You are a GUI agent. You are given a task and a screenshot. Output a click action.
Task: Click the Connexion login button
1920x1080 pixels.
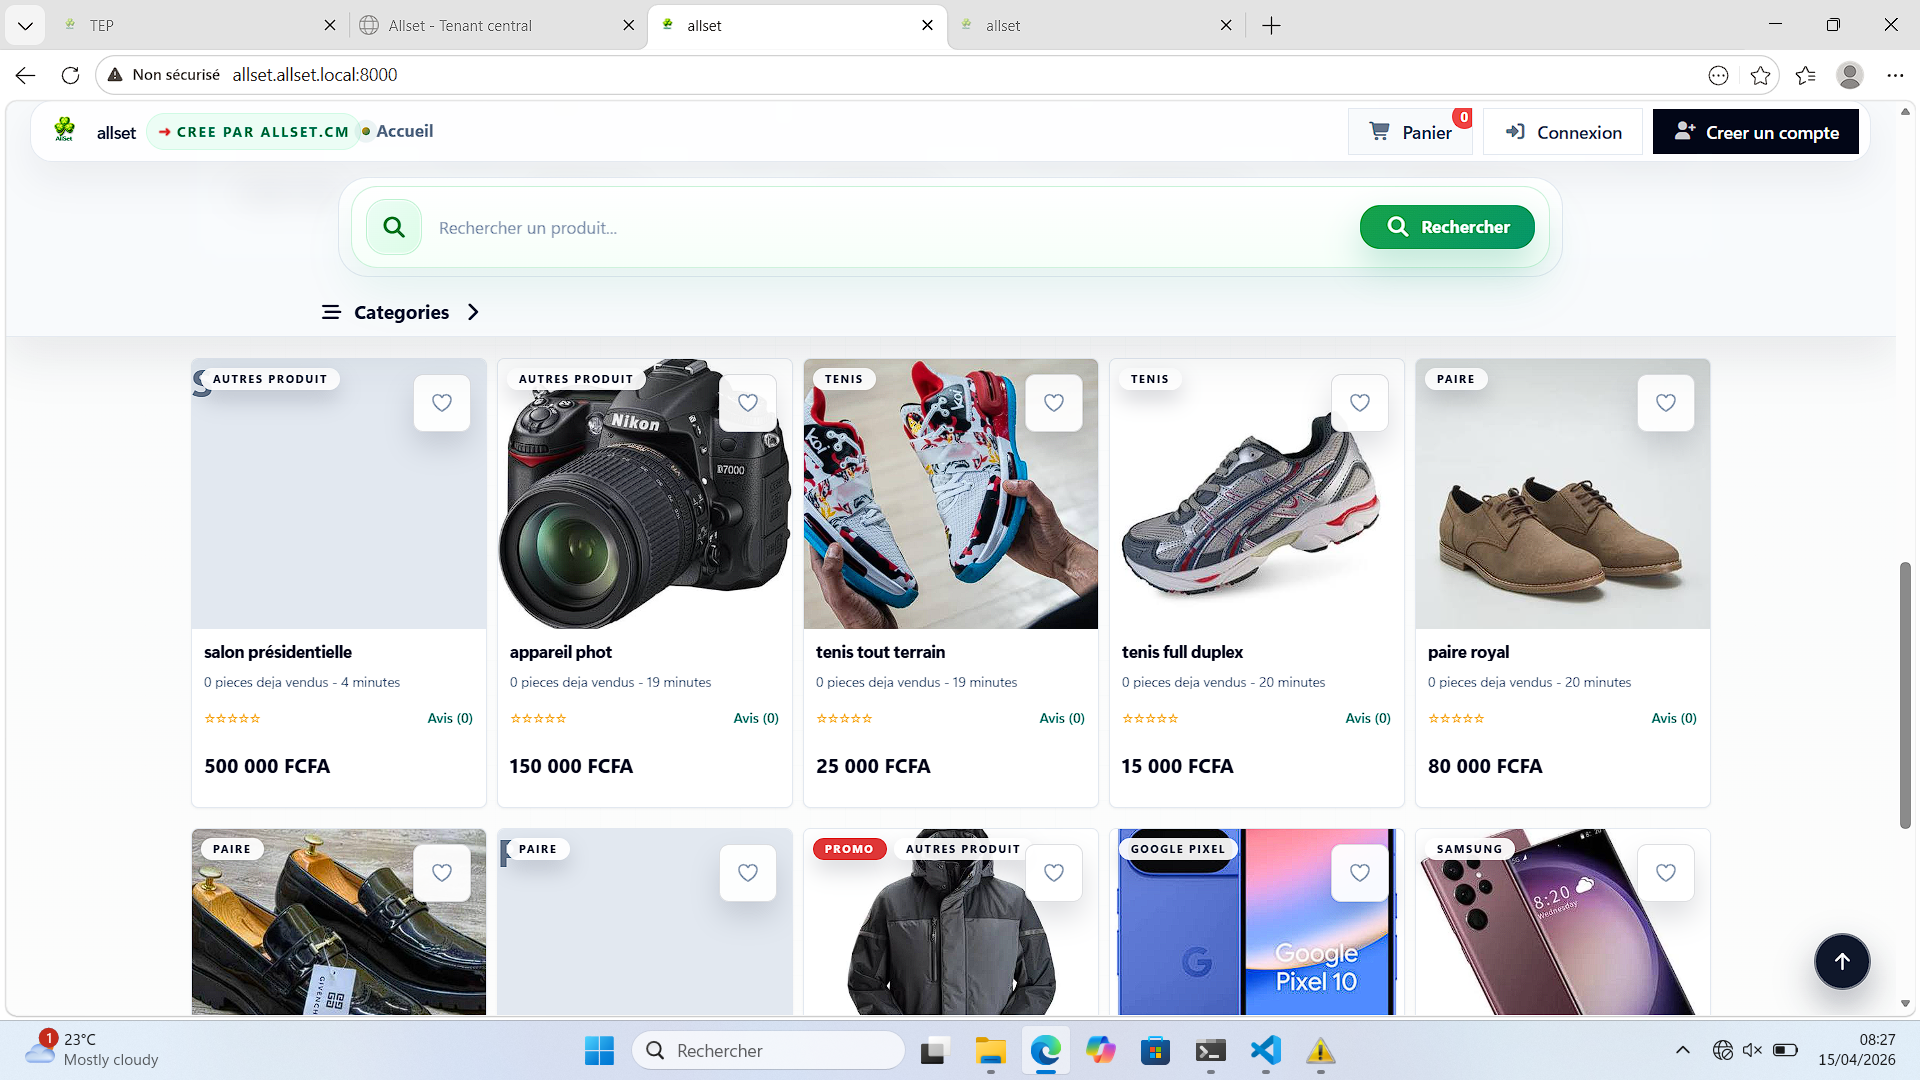click(x=1563, y=132)
